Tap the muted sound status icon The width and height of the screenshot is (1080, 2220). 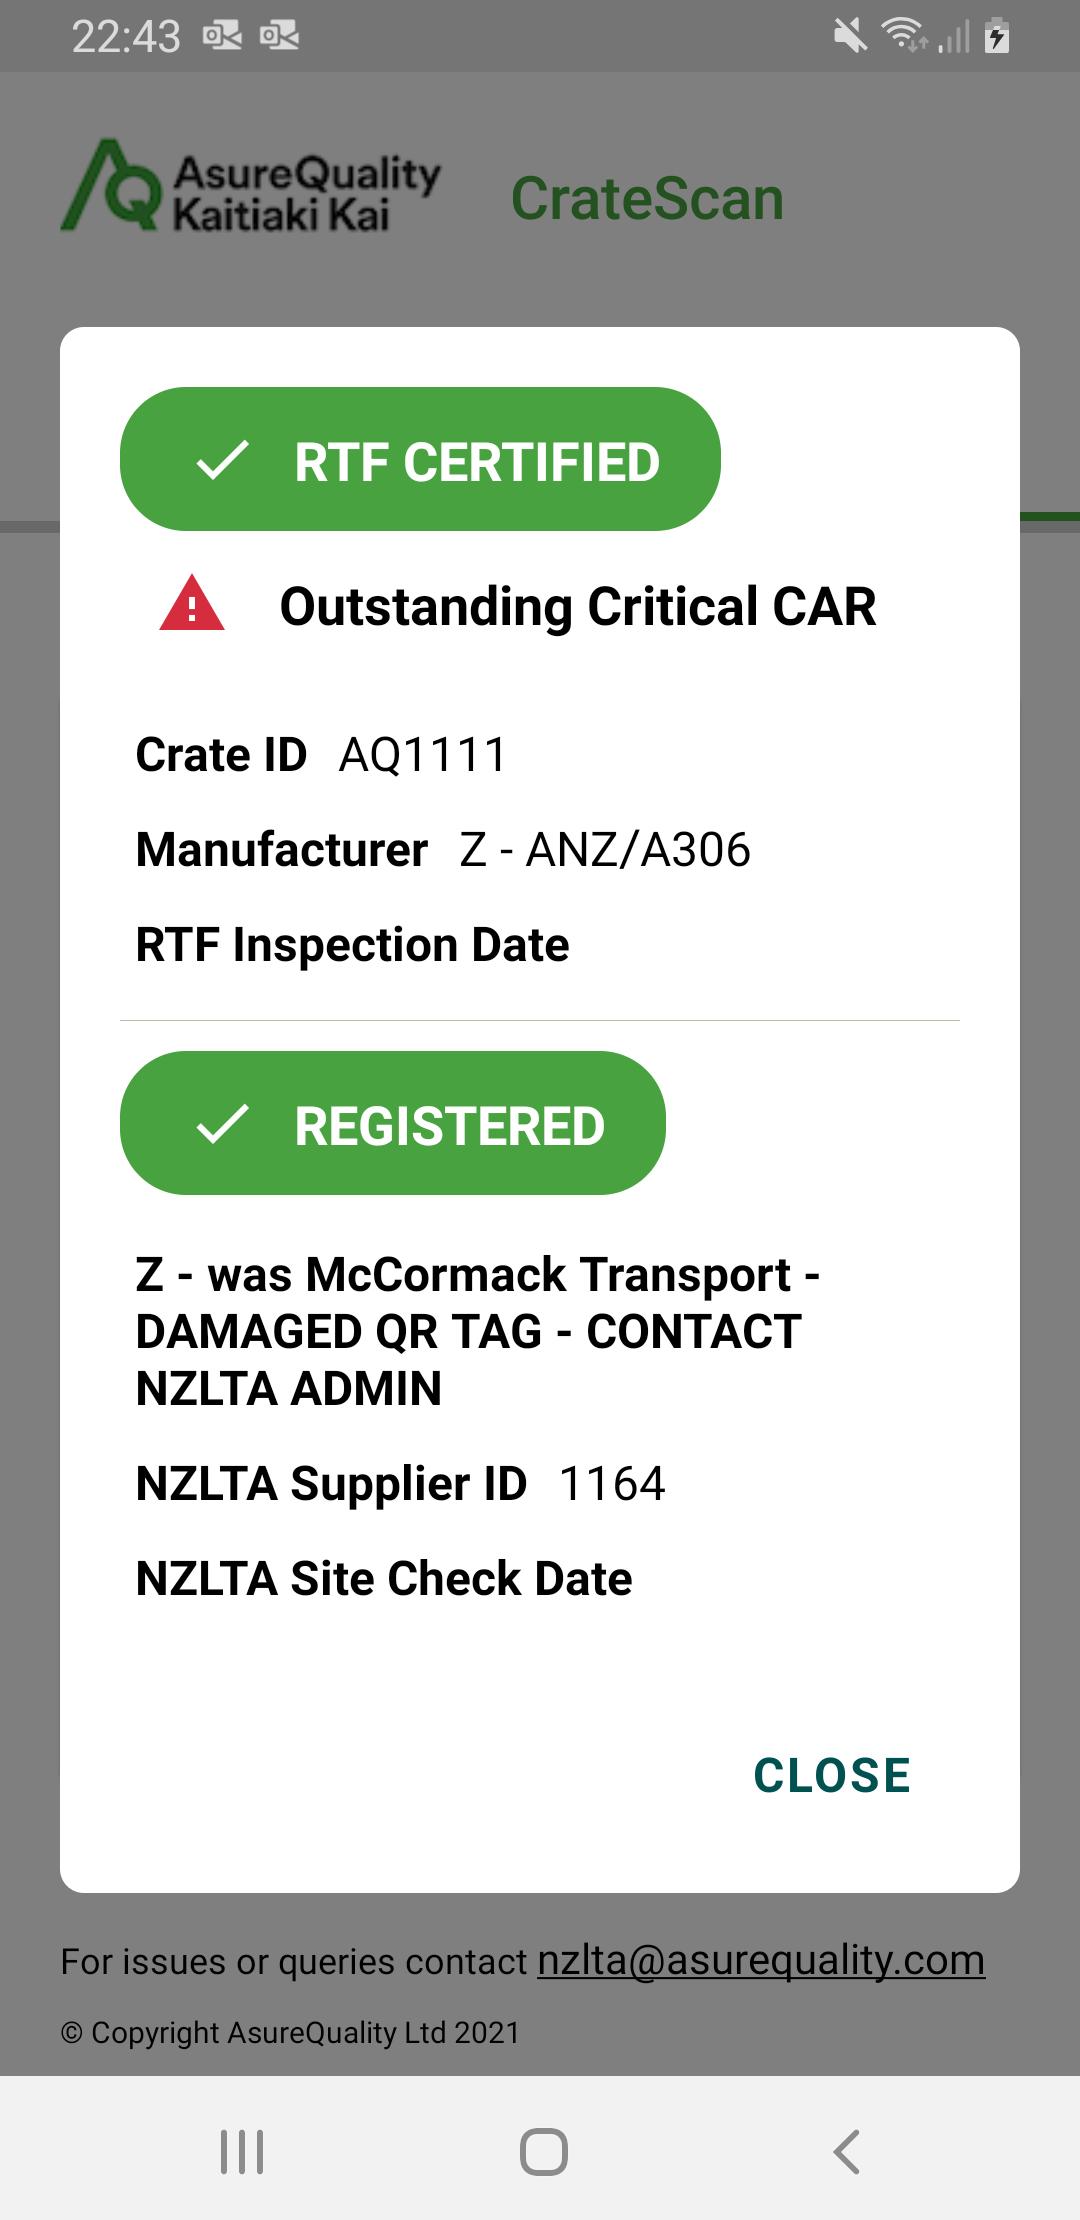[851, 37]
